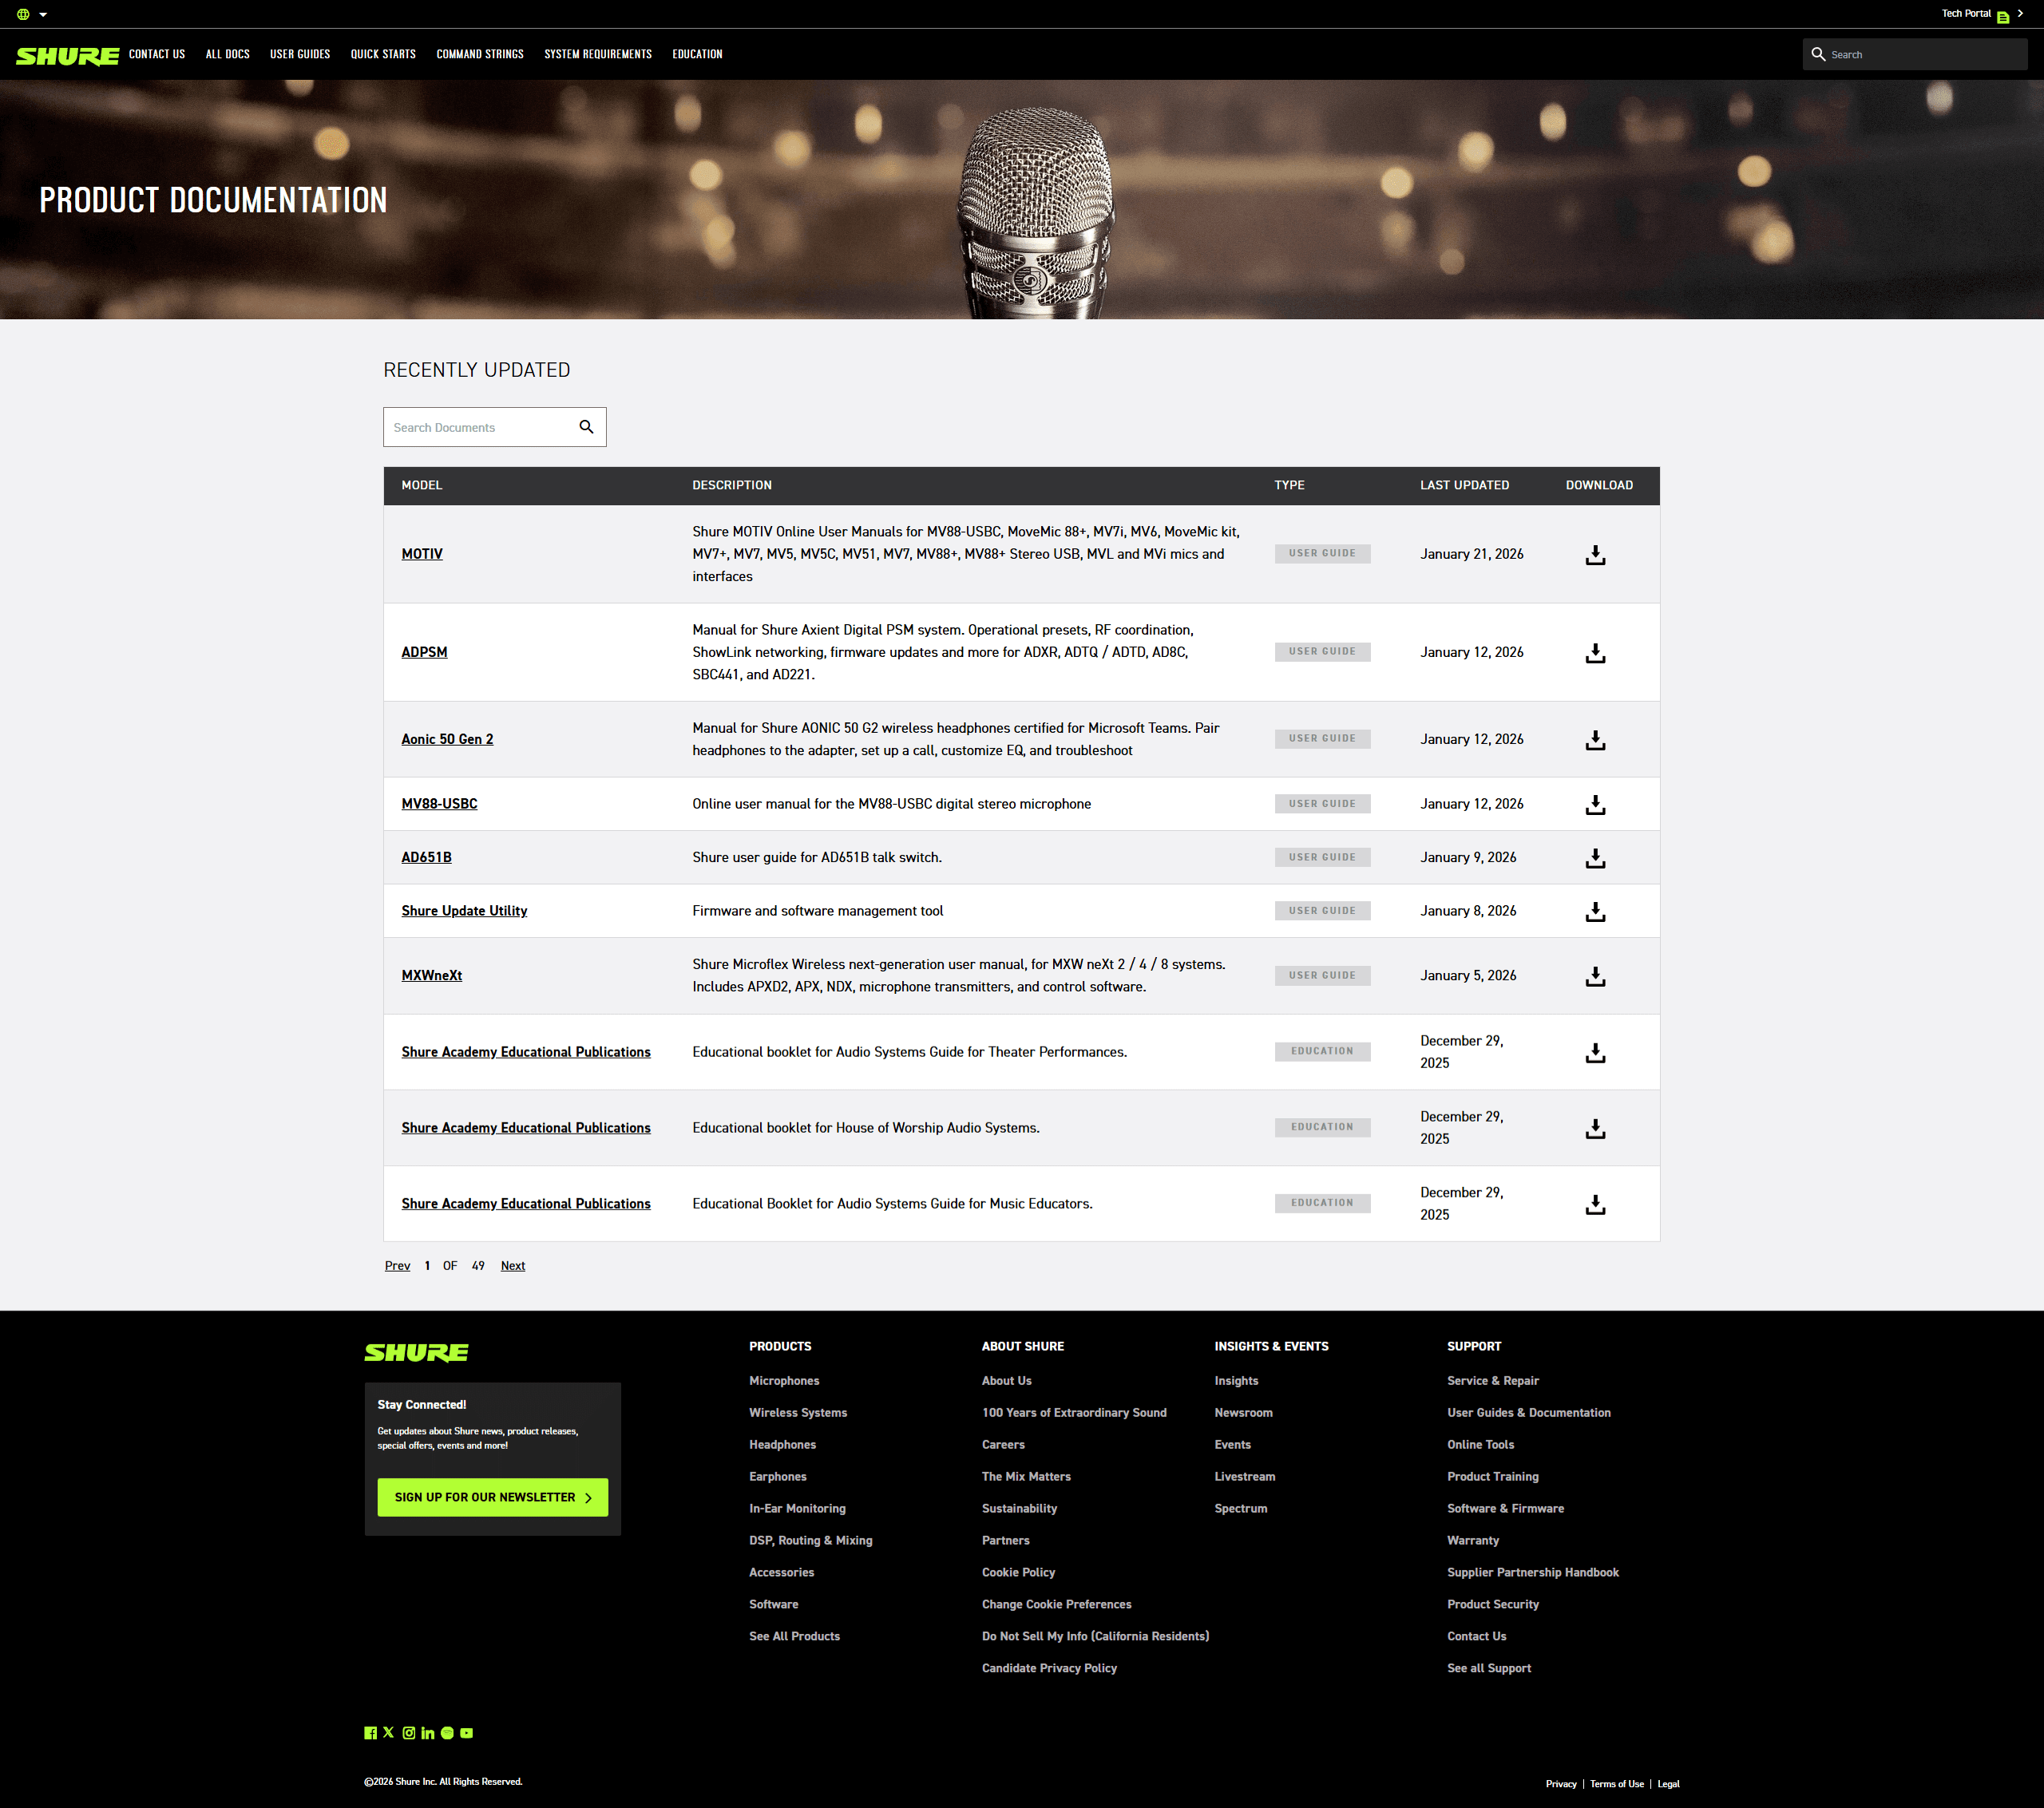Click the search magnifier in Search Documents box
The width and height of the screenshot is (2044, 1808).
(x=587, y=427)
